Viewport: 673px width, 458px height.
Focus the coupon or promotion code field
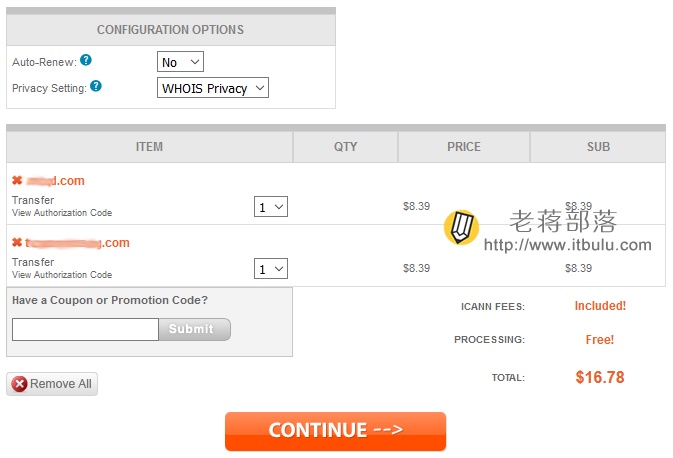[x=85, y=329]
